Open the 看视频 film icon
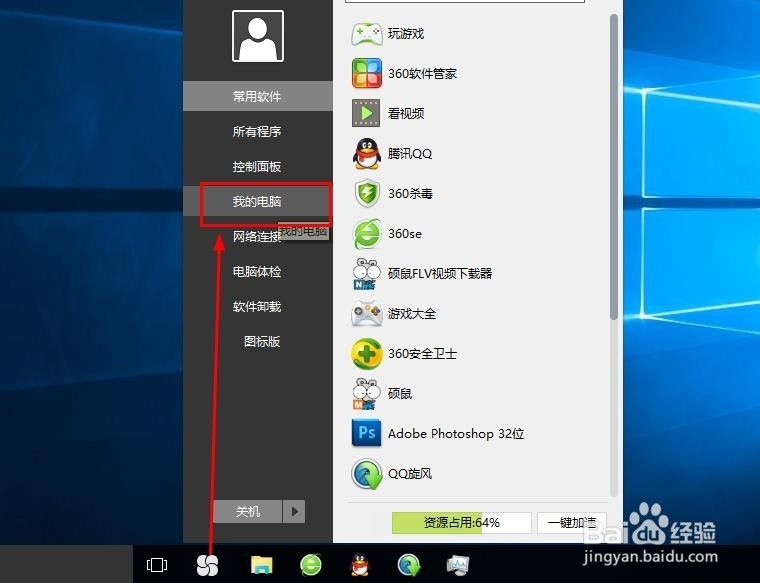 (x=366, y=113)
